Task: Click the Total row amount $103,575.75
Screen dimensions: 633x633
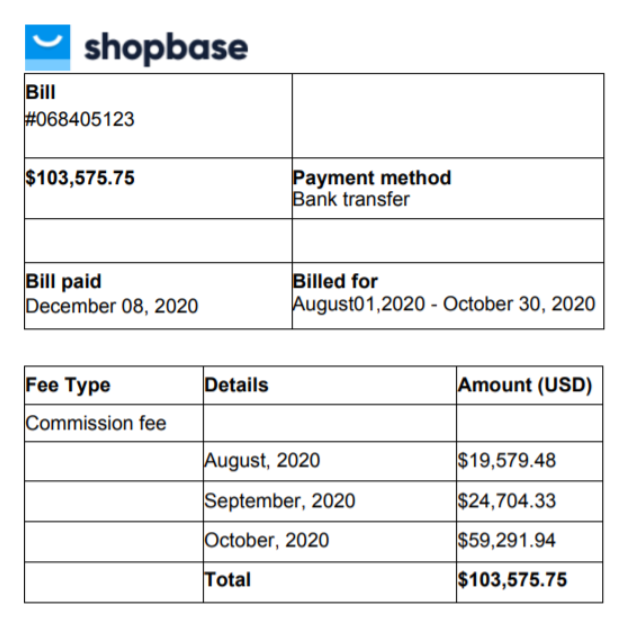Action: click(512, 580)
